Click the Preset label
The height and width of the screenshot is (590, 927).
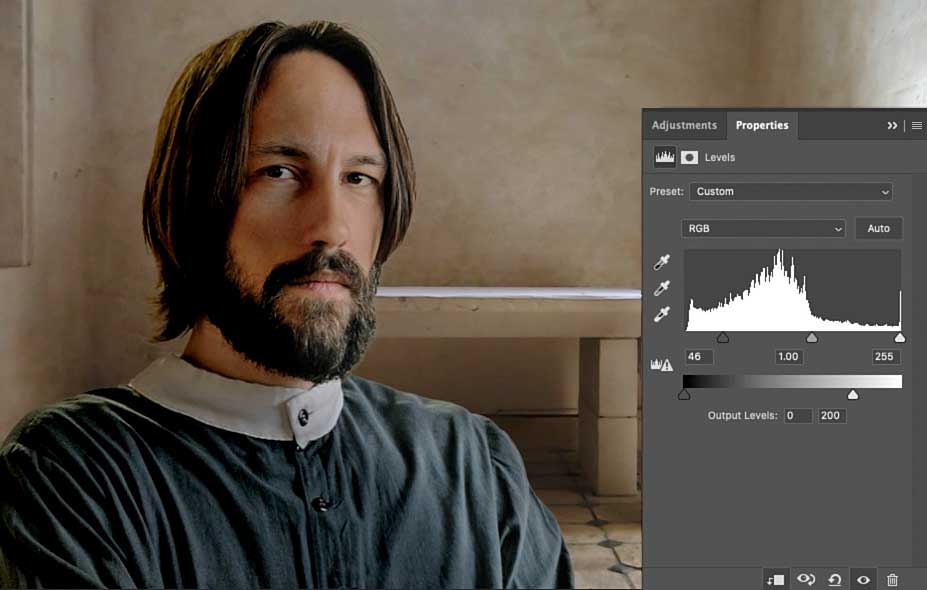coord(666,192)
